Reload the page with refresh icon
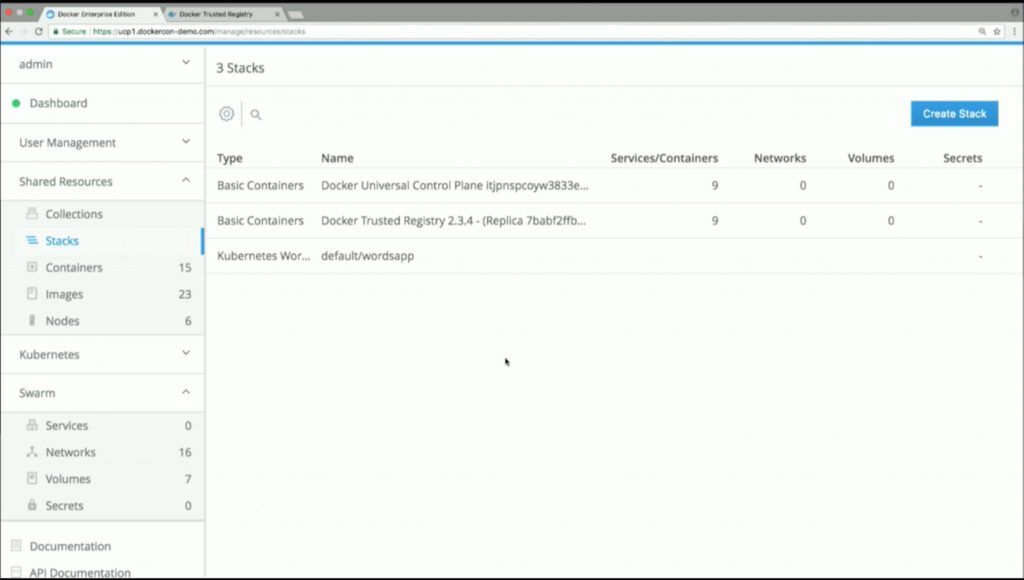 39,31
